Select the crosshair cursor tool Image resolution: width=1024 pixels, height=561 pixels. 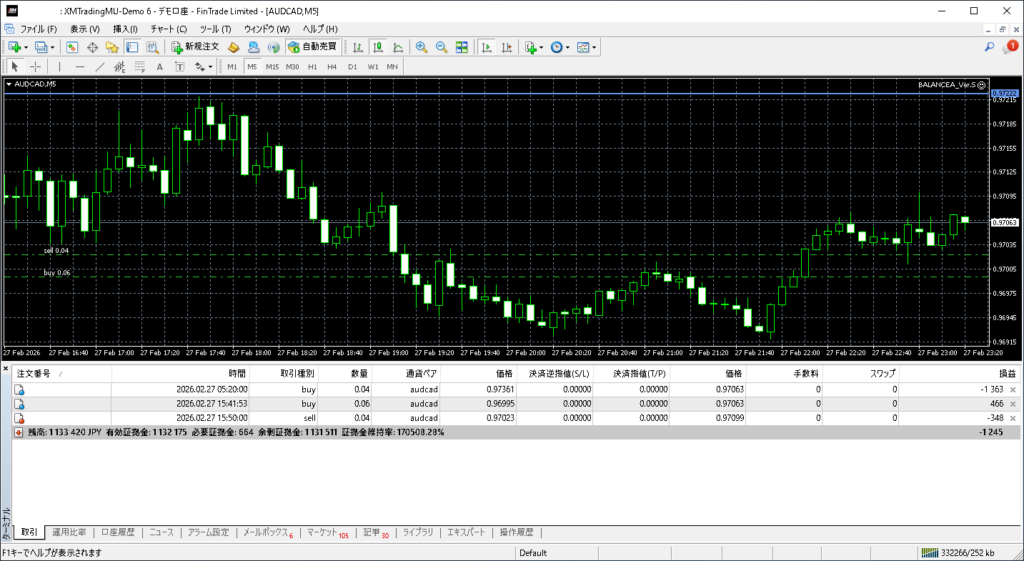35,67
